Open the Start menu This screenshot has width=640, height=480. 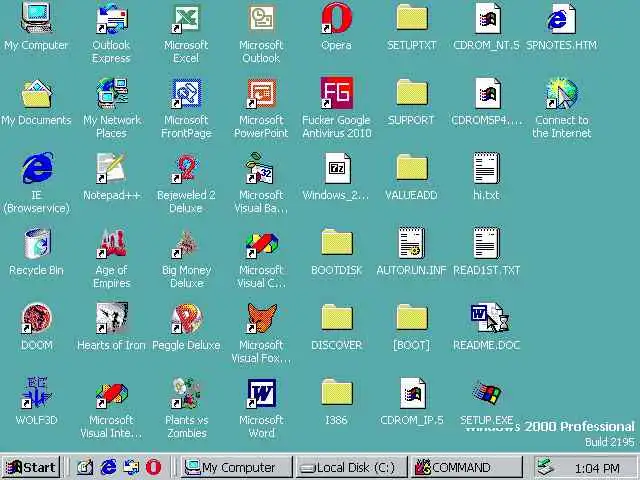31,467
